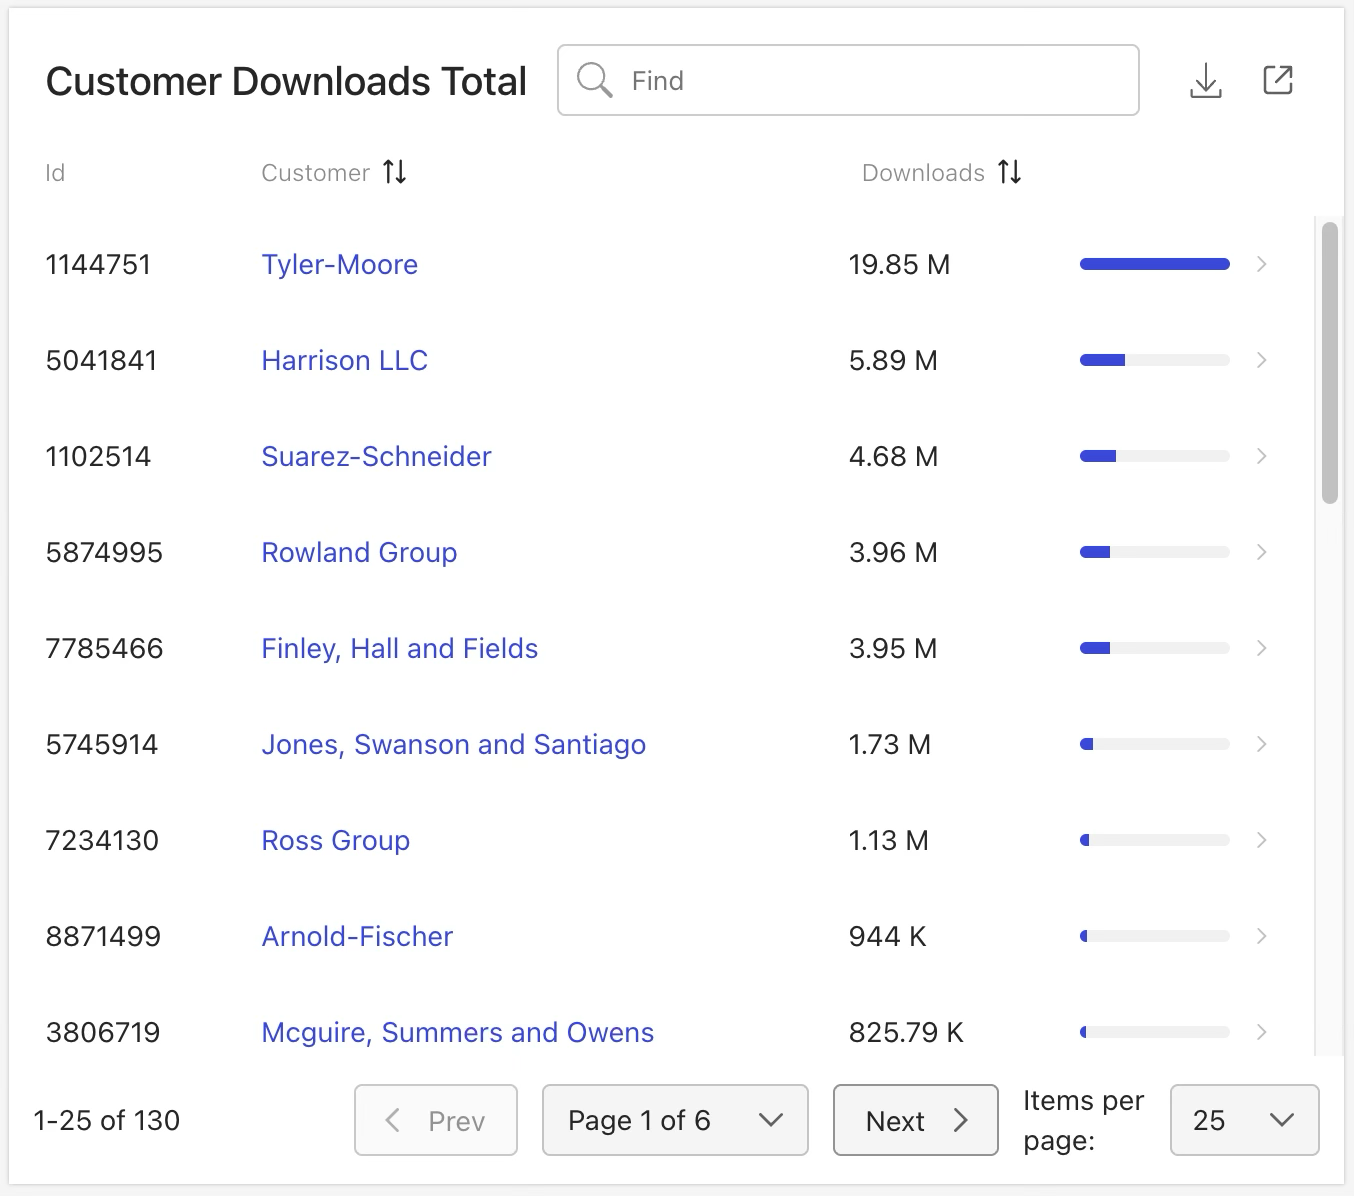Open the Mcguire, Summers and Owens link
The image size is (1354, 1196).
[458, 1032]
